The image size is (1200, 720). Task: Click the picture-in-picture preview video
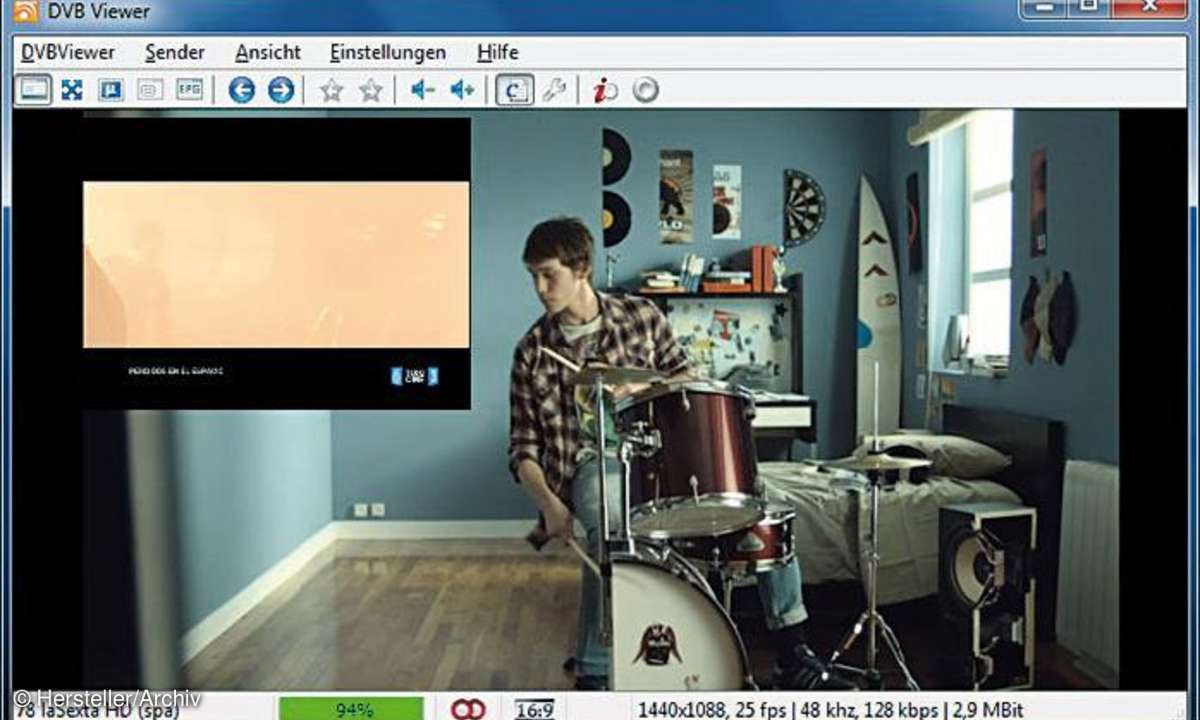[x=277, y=264]
